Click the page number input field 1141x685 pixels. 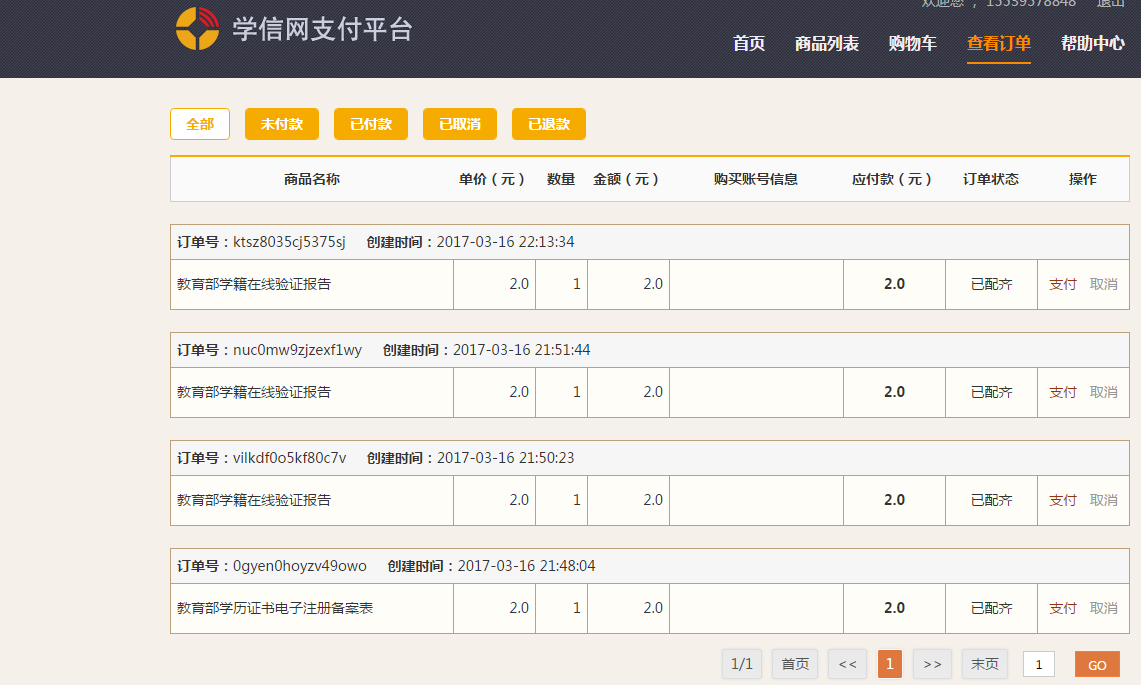click(1038, 663)
